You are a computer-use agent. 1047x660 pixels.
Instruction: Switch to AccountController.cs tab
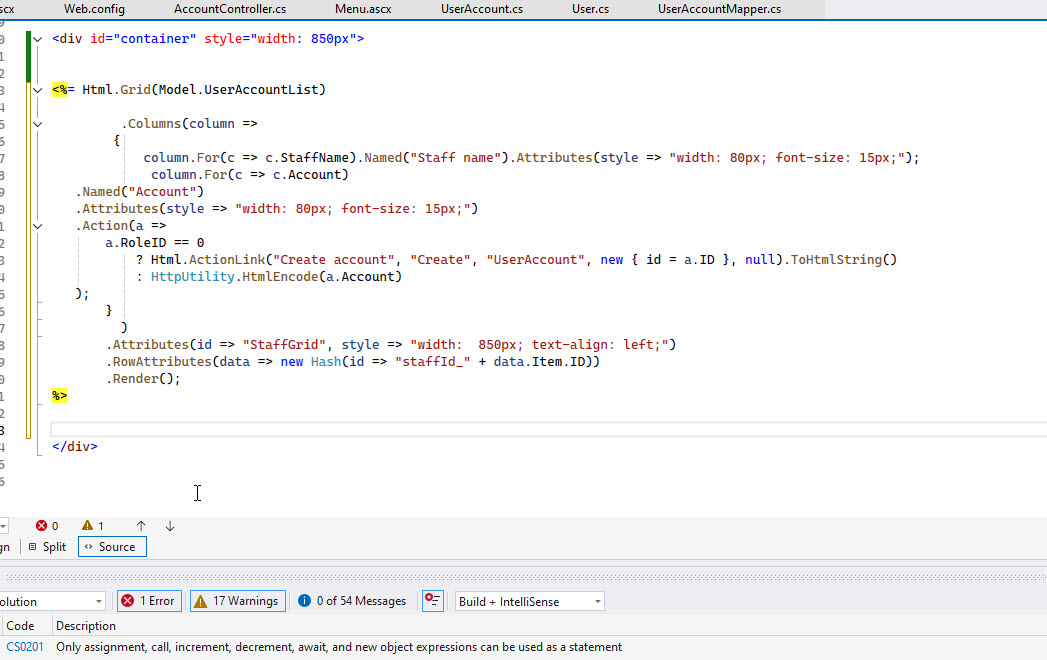[230, 9]
